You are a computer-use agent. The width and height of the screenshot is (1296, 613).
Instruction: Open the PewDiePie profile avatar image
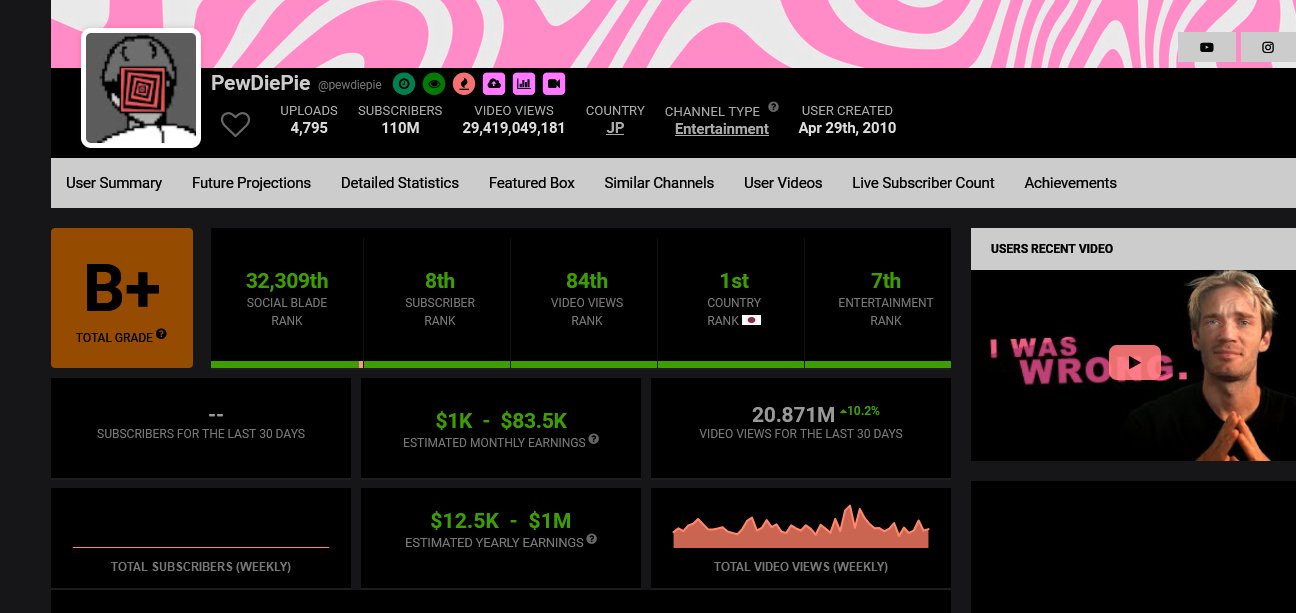click(x=141, y=88)
